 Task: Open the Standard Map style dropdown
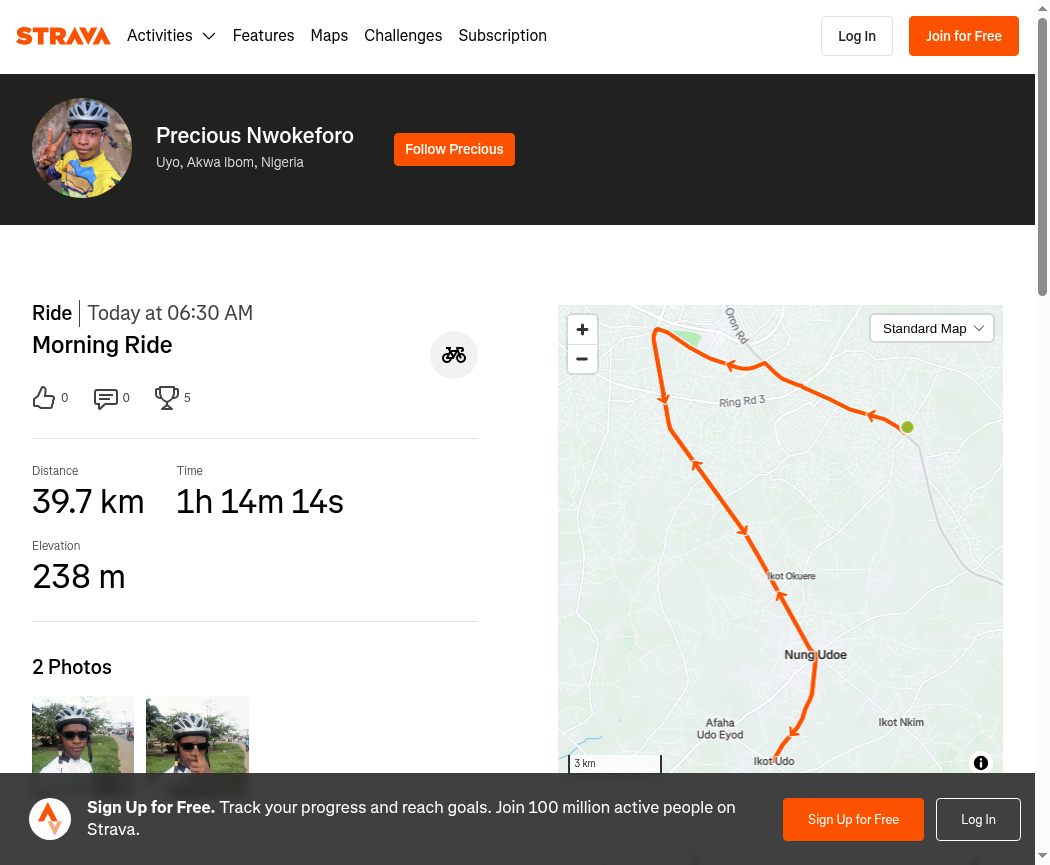point(931,329)
